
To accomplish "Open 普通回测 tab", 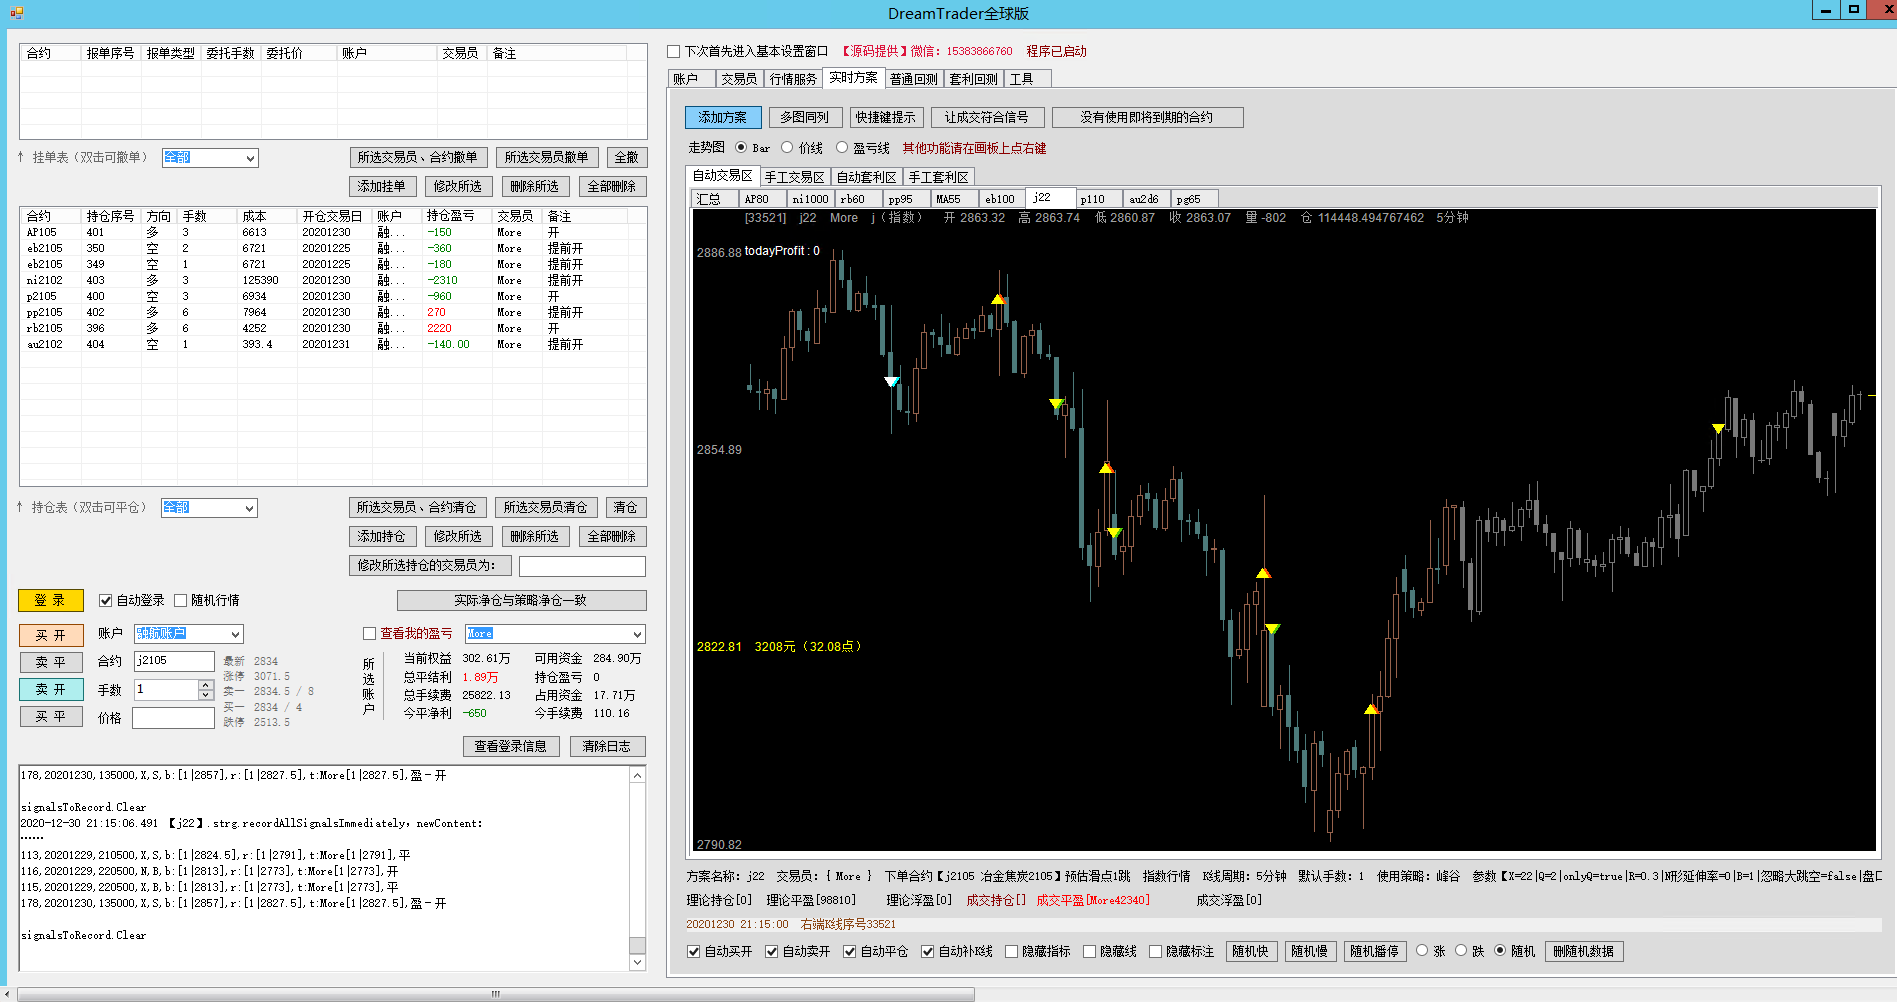I will (914, 79).
